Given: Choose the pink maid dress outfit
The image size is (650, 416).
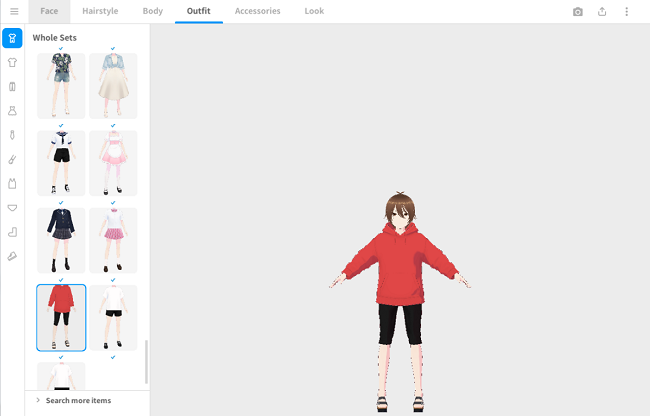Looking at the screenshot, I should [113, 162].
